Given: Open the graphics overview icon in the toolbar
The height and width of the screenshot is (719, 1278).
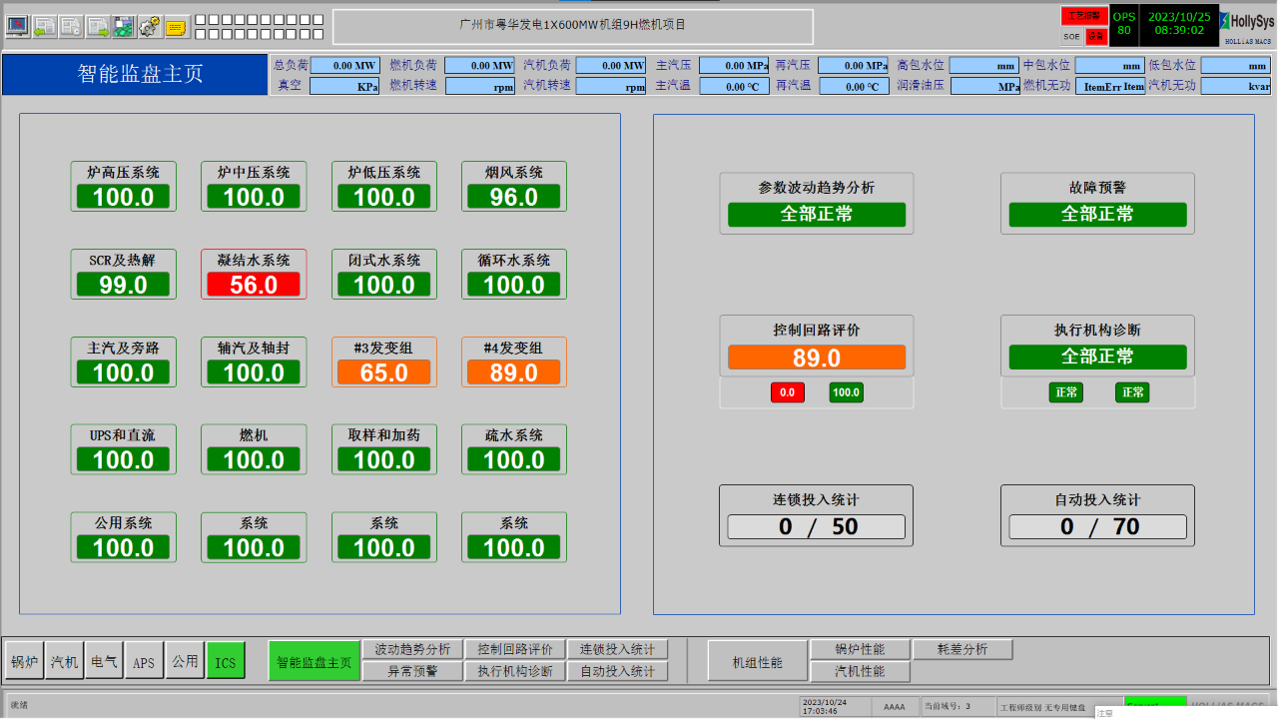Looking at the screenshot, I should tap(122, 26).
